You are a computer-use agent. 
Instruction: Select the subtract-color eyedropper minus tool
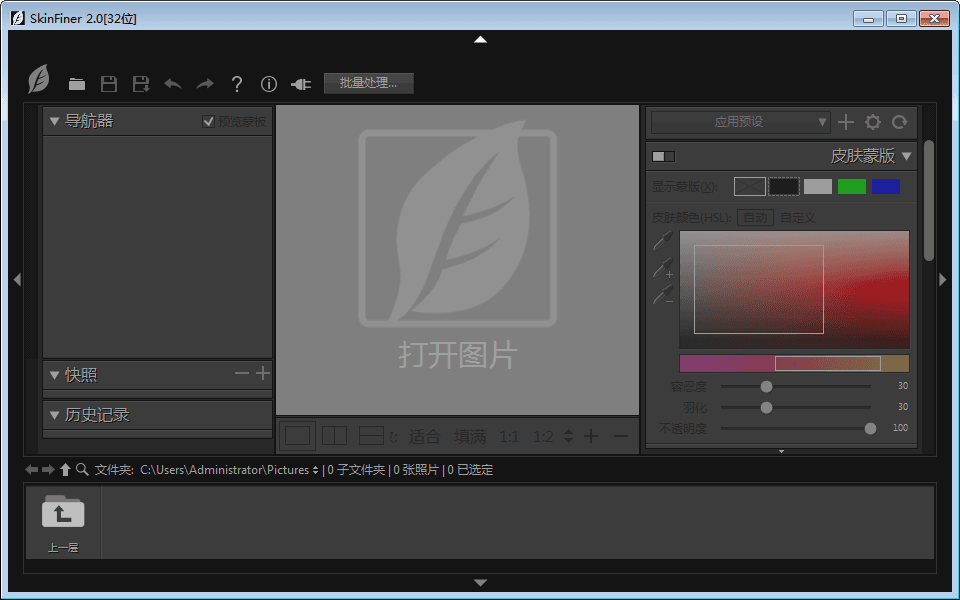pos(663,294)
